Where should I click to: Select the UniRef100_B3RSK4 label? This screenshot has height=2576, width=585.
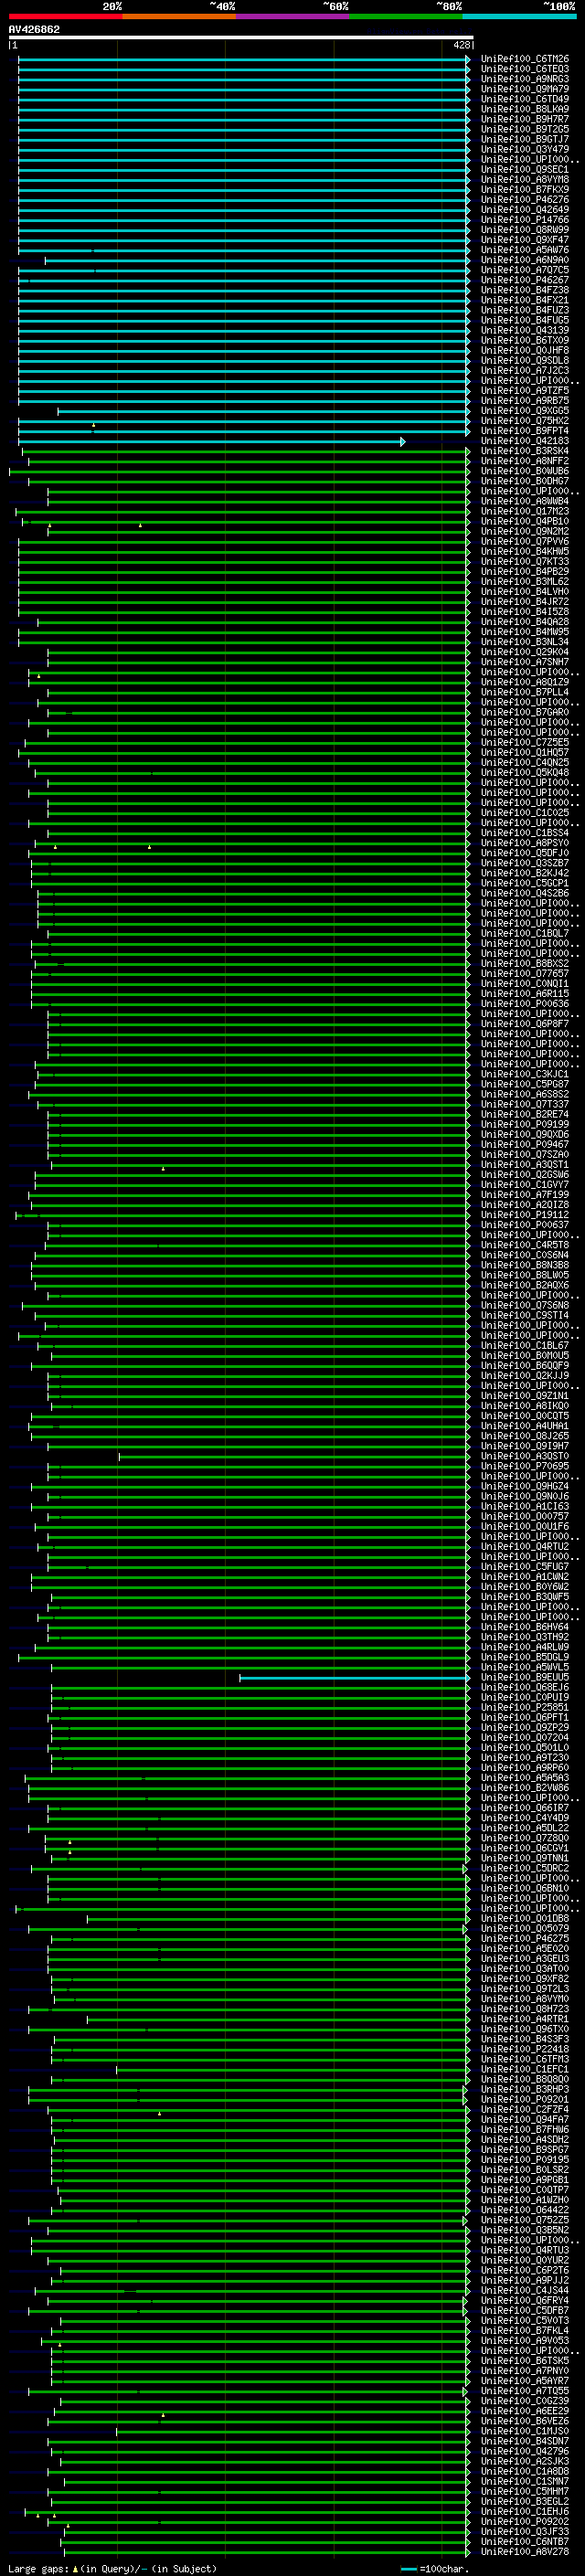(x=525, y=451)
